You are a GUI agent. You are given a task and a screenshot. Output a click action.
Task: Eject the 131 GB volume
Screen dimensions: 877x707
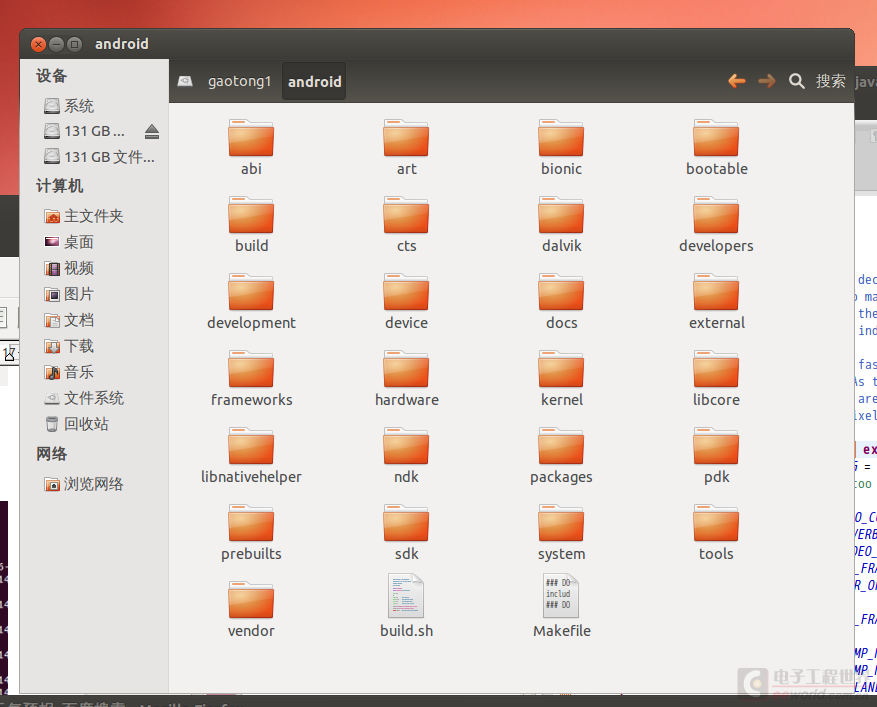click(x=152, y=131)
